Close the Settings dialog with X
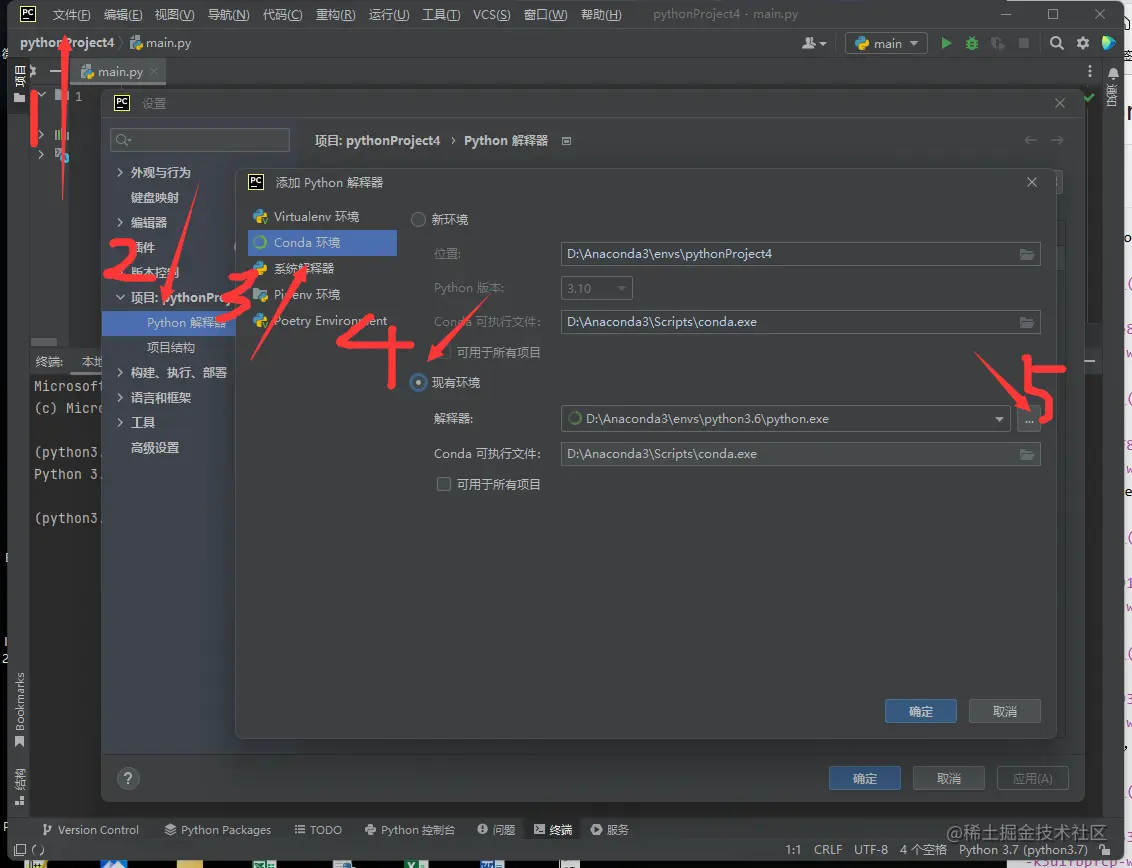 point(1059,103)
